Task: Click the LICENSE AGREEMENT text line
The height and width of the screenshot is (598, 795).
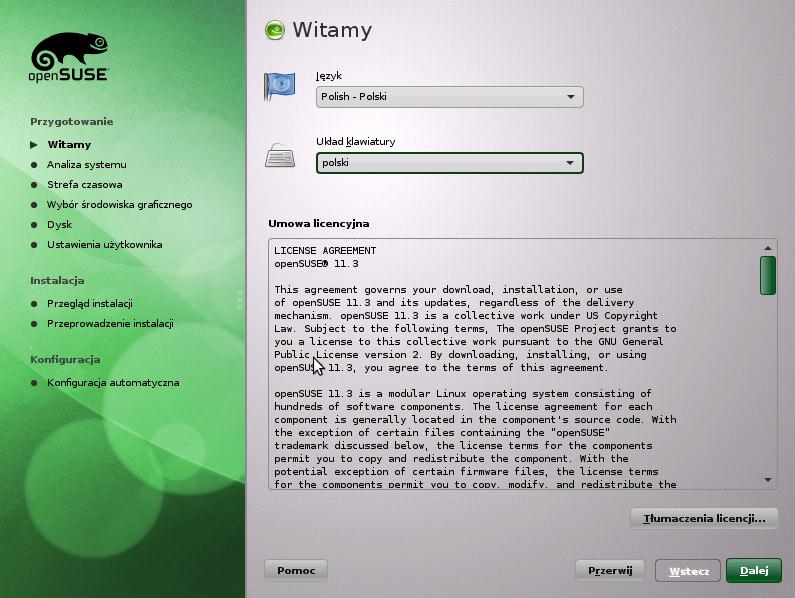Action: tap(325, 251)
